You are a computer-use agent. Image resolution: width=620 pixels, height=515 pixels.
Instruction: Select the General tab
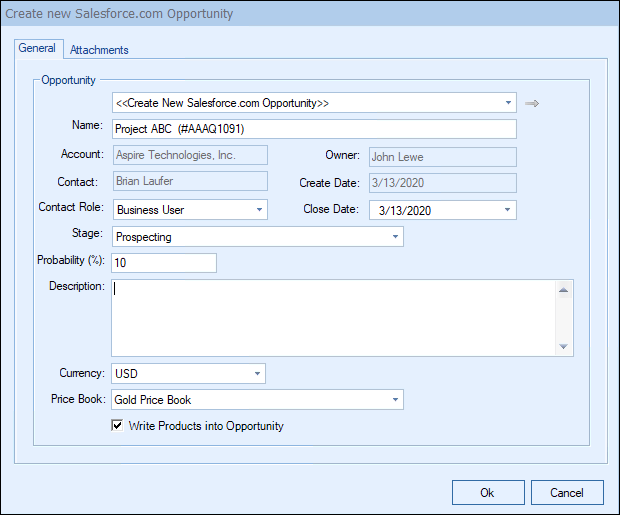tap(37, 49)
